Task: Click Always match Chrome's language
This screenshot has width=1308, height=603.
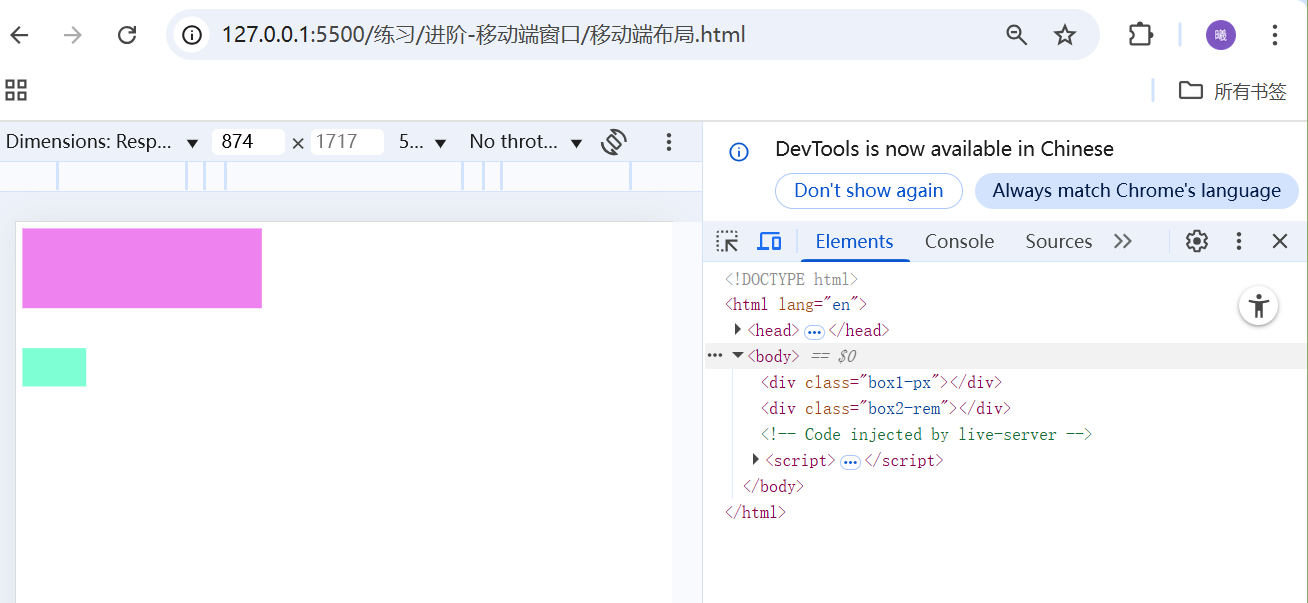Action: point(1137,191)
